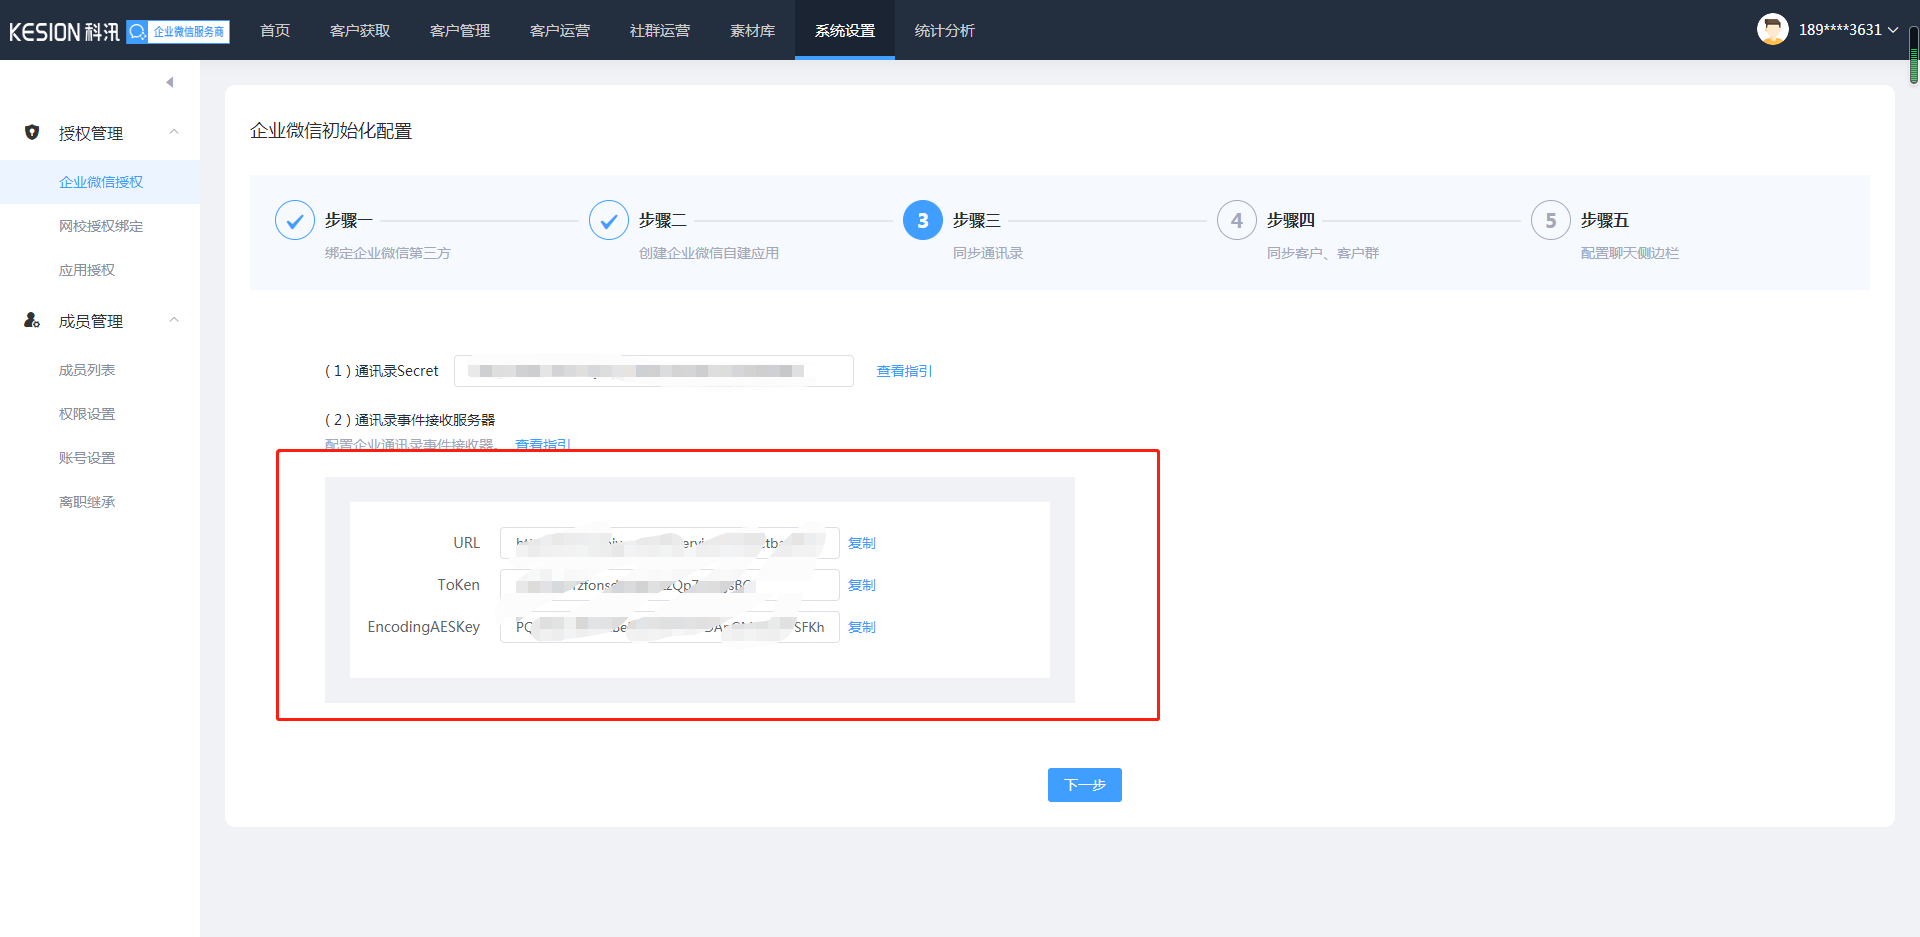This screenshot has height=937, width=1920.
Task: Click the step 4 circle icon
Action: (1237, 221)
